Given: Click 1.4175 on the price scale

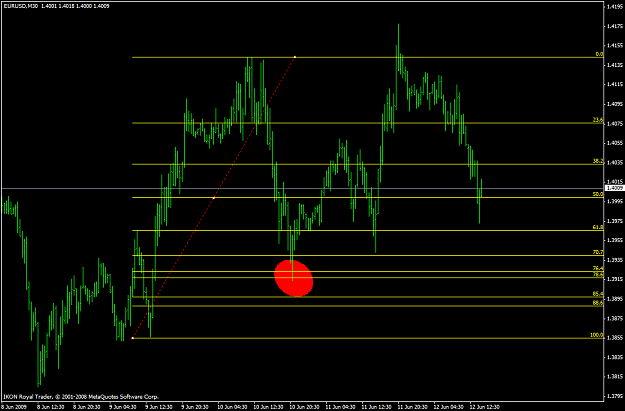Looking at the screenshot, I should coord(615,26).
